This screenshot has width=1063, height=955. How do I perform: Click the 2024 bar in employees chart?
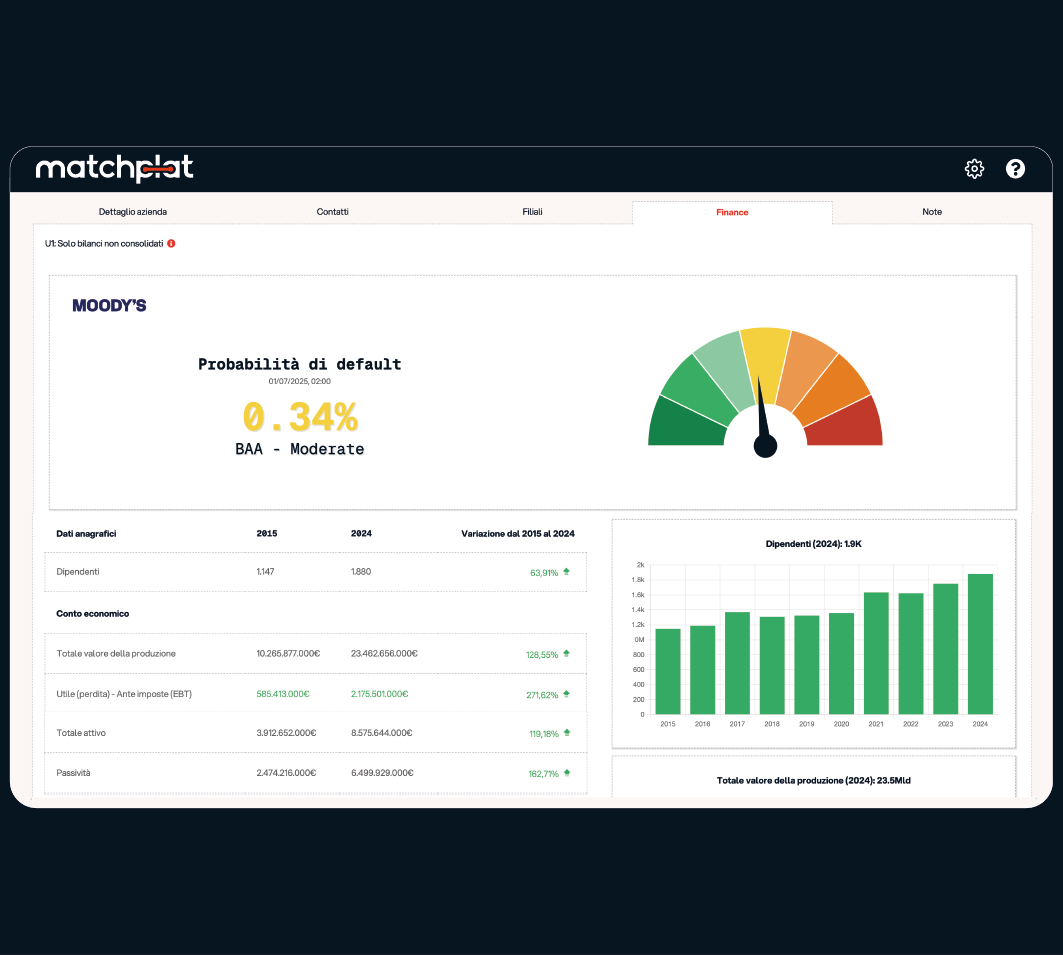[980, 645]
